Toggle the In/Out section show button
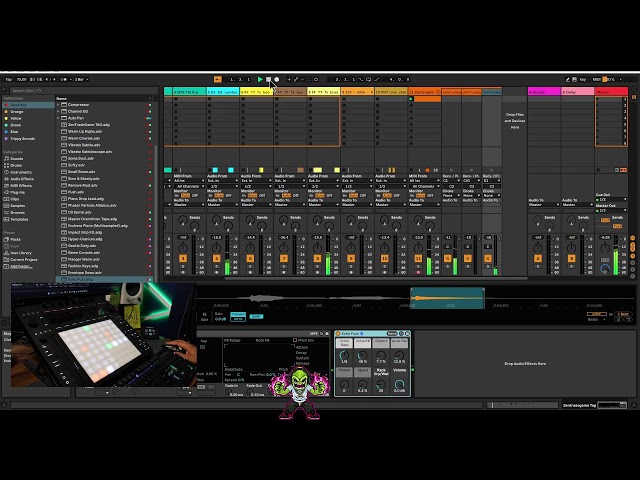Viewport: 640px width, 480px height. coord(633,238)
